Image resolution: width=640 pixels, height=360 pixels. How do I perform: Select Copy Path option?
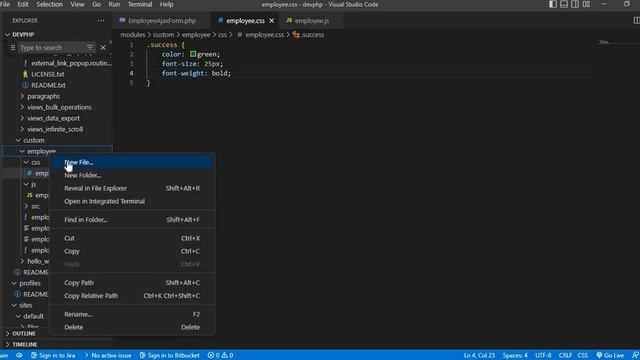[132, 283]
